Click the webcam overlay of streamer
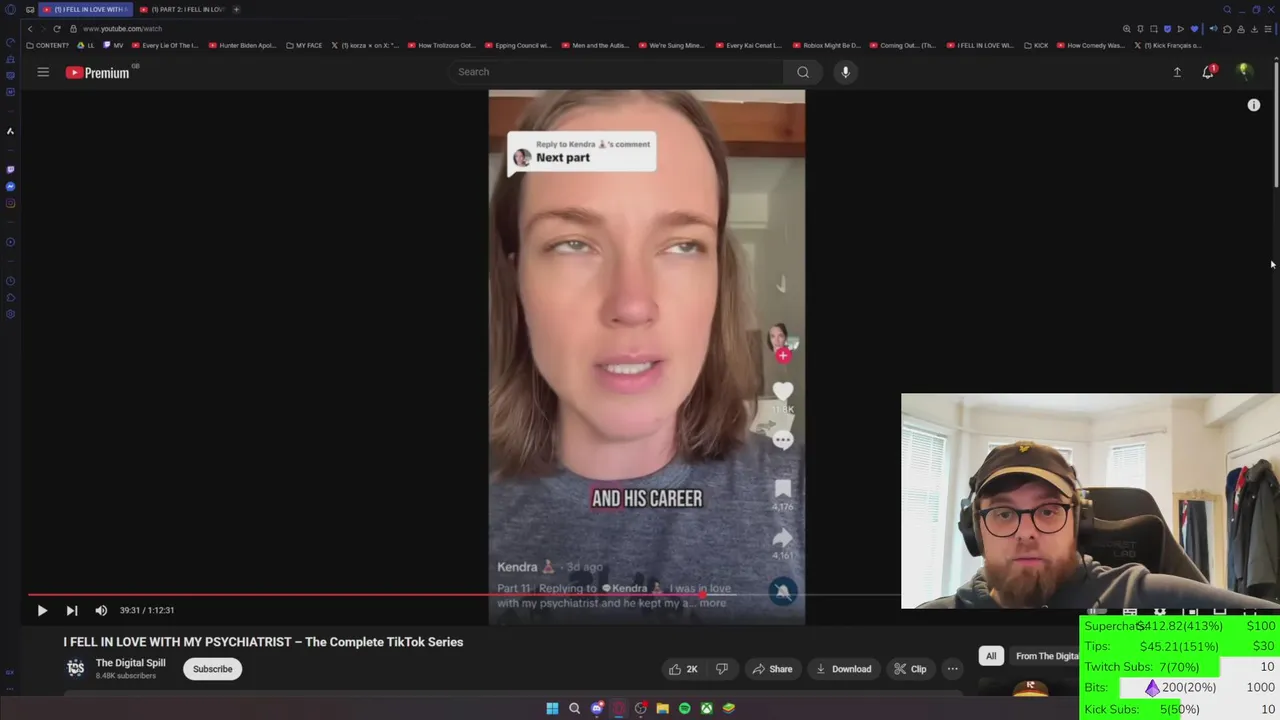 (x=1090, y=501)
